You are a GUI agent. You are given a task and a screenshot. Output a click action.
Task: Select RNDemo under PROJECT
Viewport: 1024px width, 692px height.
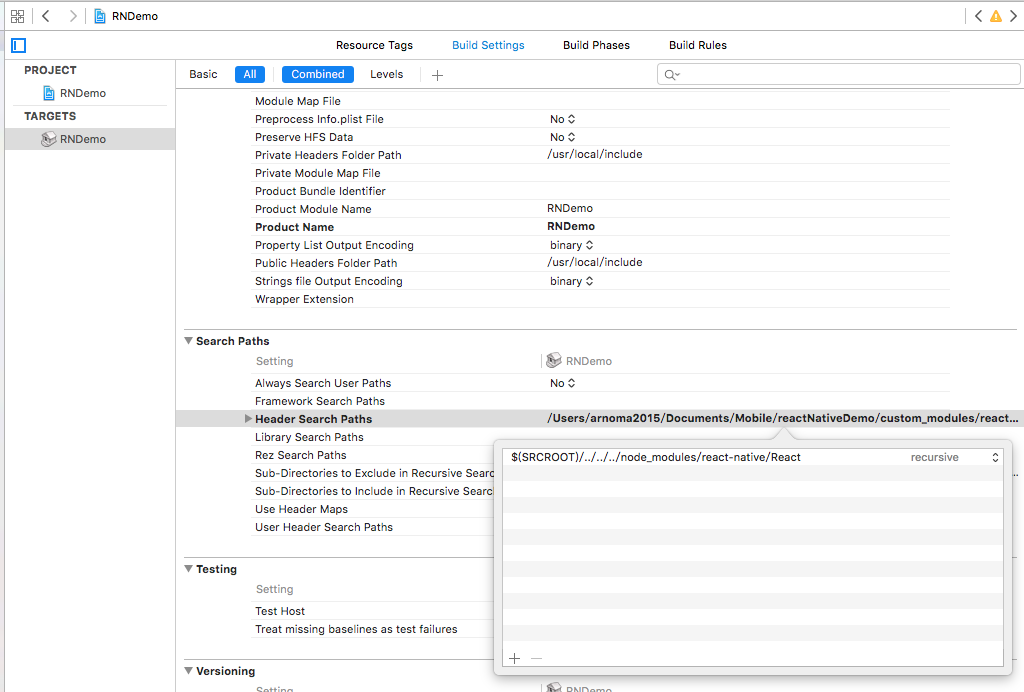point(82,93)
